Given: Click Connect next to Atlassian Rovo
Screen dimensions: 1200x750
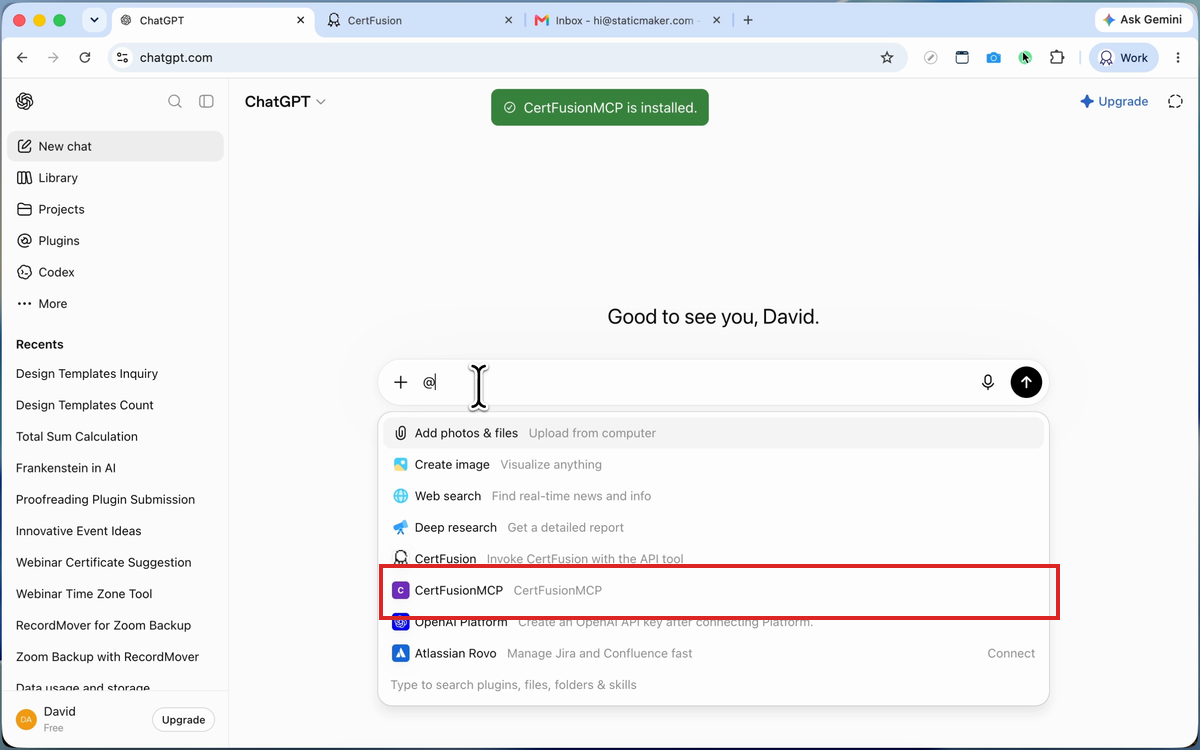Looking at the screenshot, I should coord(1011,653).
